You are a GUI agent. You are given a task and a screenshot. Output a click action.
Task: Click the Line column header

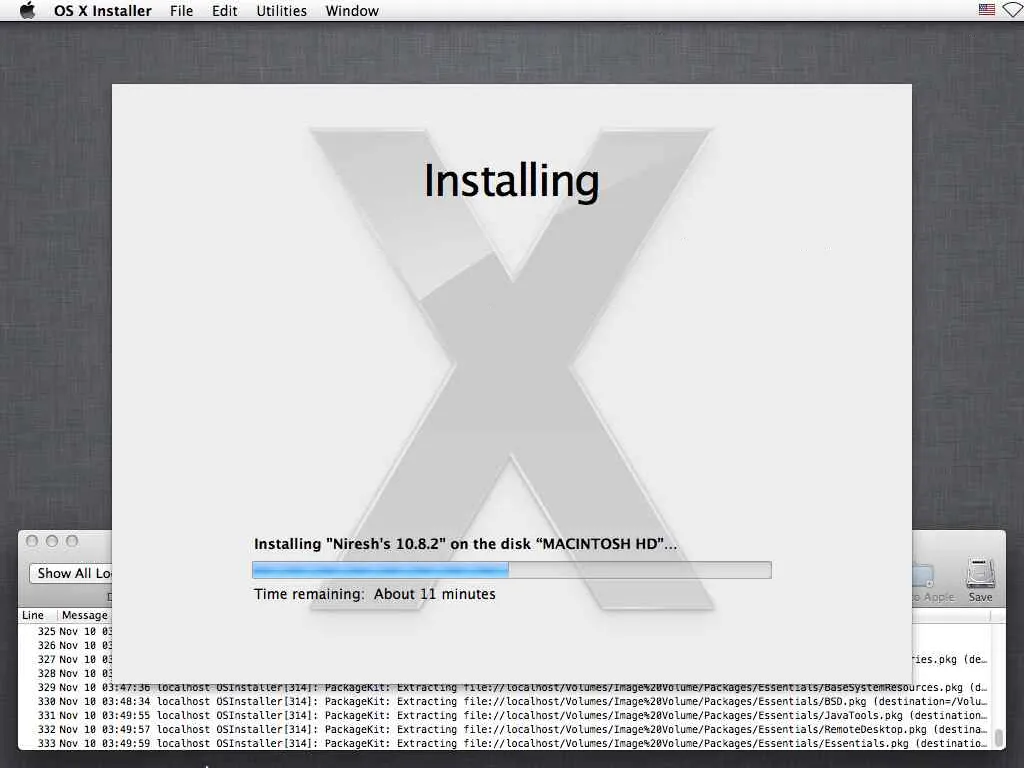point(33,615)
